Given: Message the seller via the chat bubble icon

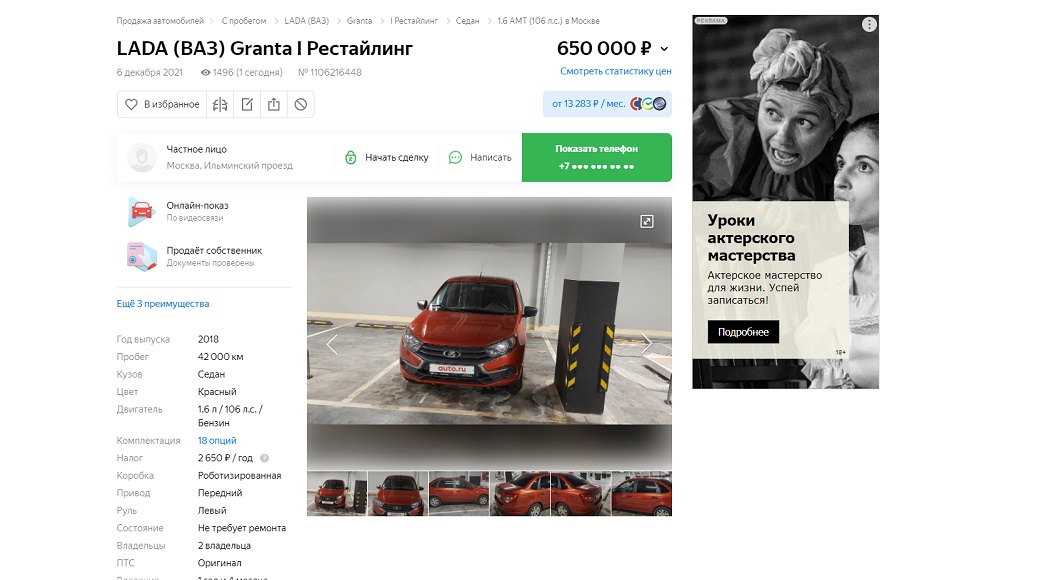Looking at the screenshot, I should [x=455, y=158].
